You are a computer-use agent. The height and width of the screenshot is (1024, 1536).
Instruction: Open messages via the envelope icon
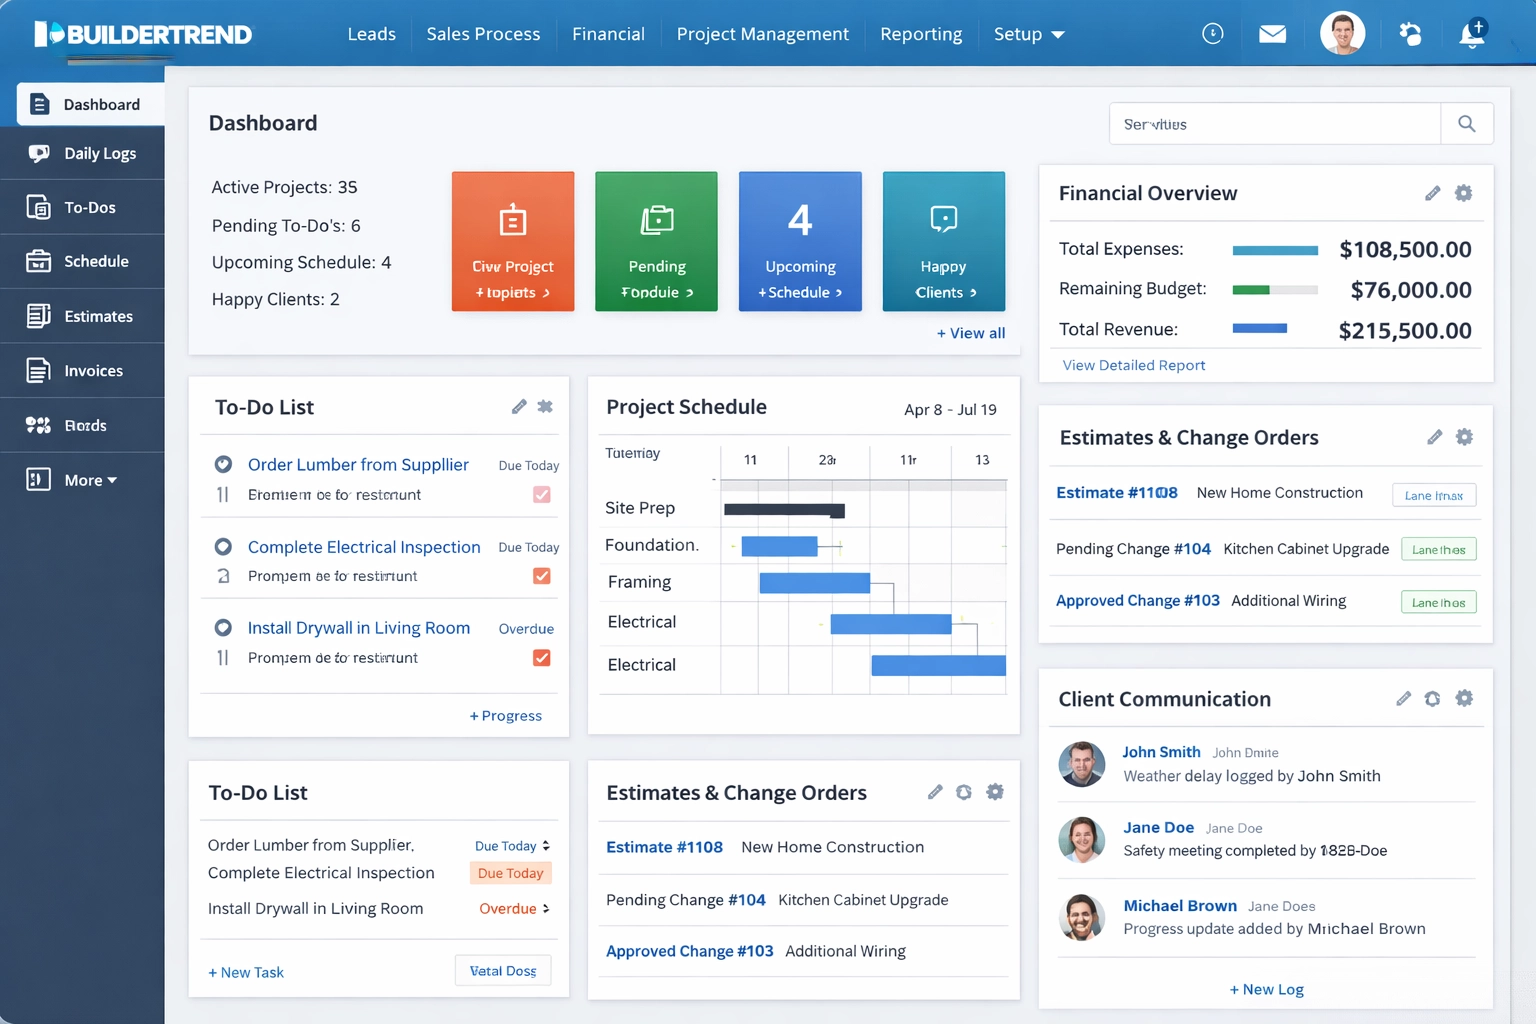[x=1272, y=33]
